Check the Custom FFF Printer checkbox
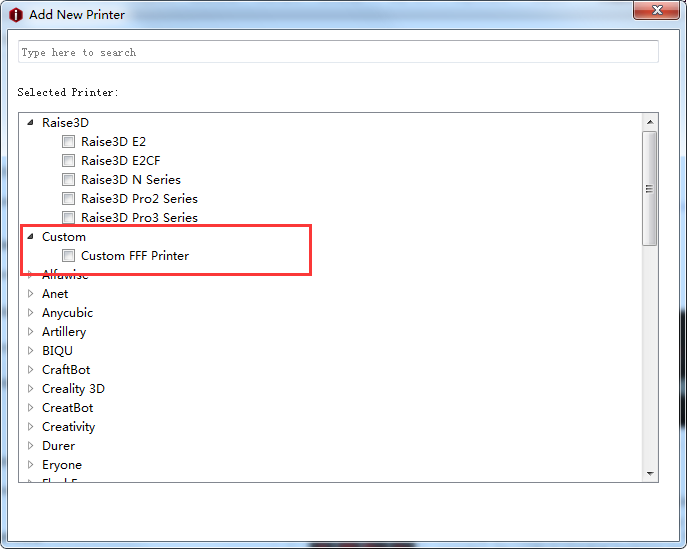Viewport: 687px width, 549px height. coord(68,255)
